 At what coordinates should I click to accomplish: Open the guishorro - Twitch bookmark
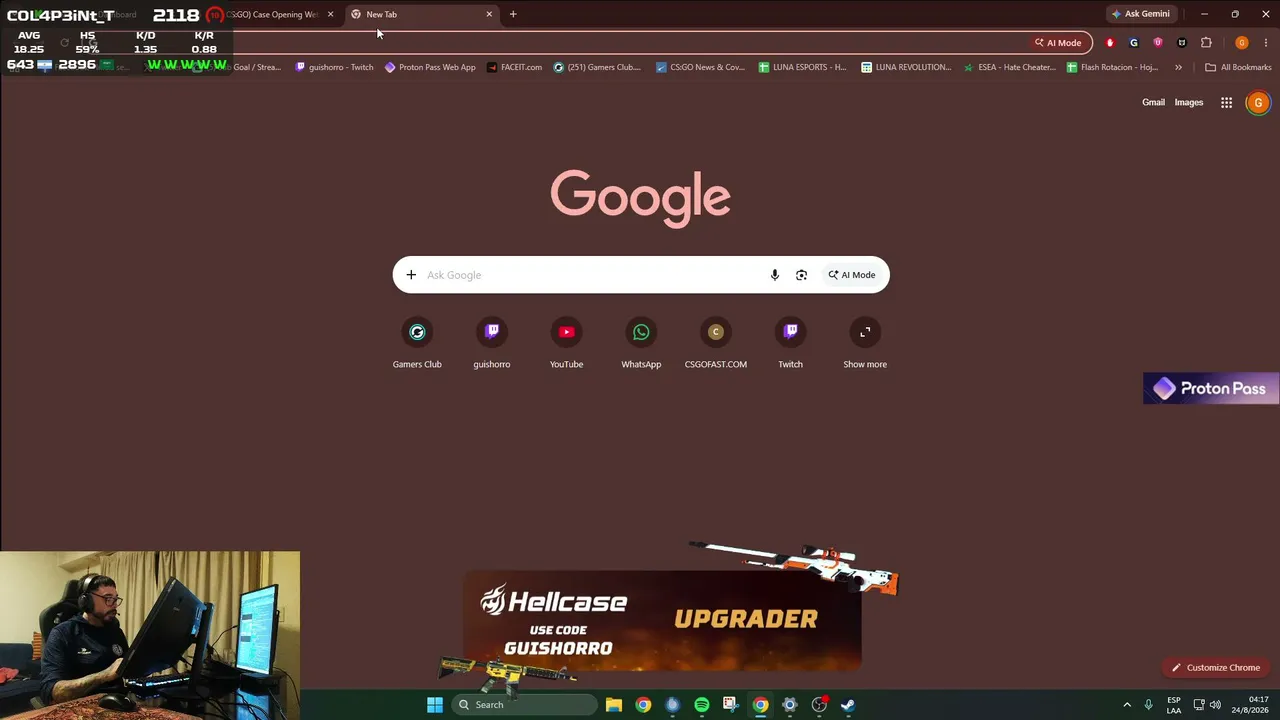[x=334, y=67]
